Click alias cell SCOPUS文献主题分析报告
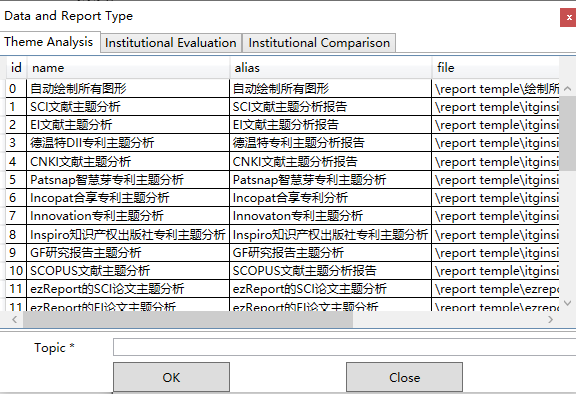576x394 pixels. pyautogui.click(x=331, y=271)
